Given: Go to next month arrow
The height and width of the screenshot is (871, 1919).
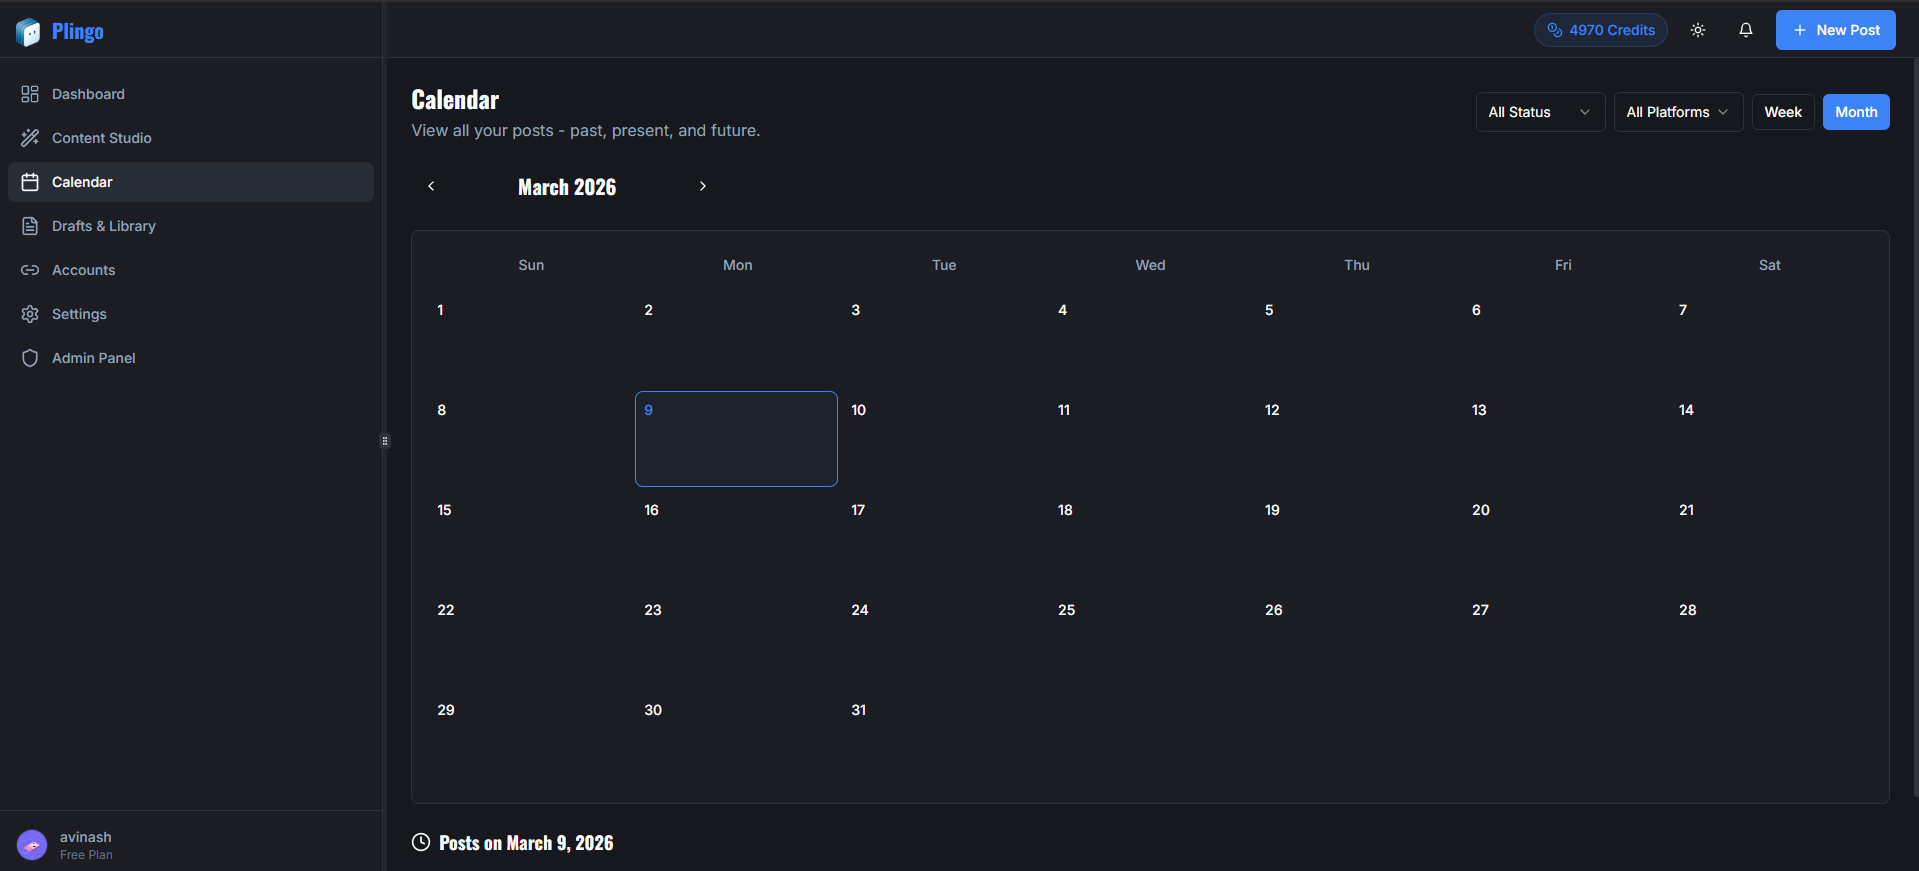Looking at the screenshot, I should pos(703,186).
